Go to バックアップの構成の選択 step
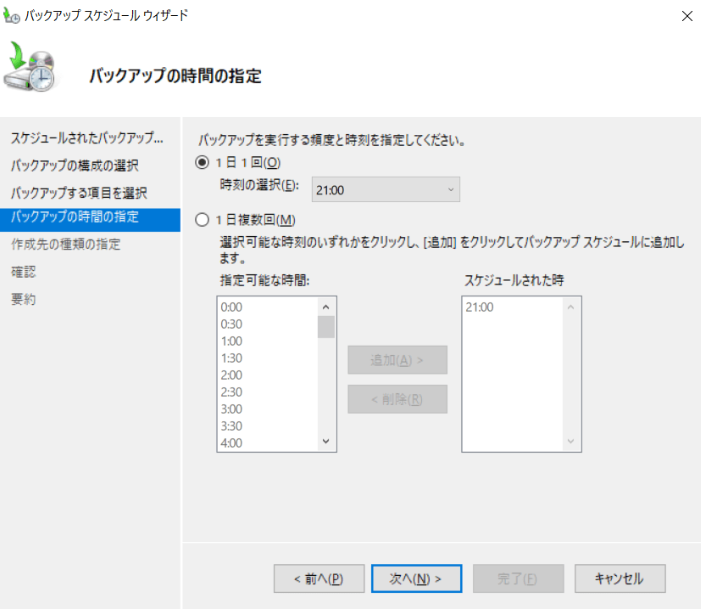The image size is (701, 609). pyautogui.click(x=75, y=165)
